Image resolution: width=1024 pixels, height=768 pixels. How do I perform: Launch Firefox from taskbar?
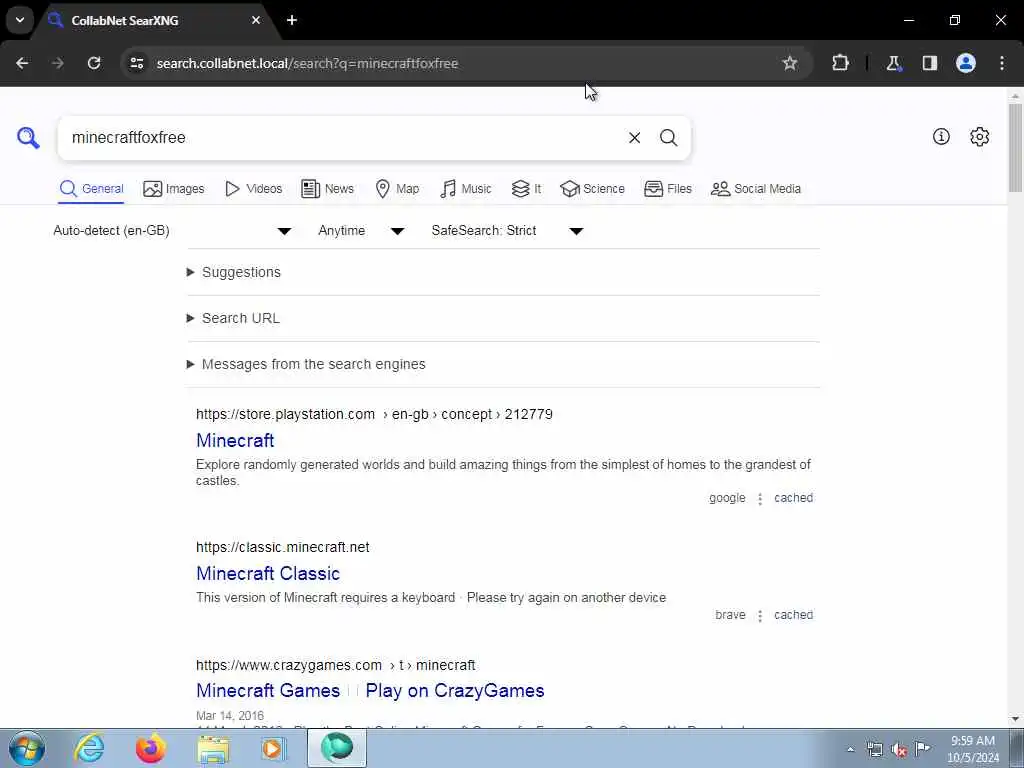(151, 748)
